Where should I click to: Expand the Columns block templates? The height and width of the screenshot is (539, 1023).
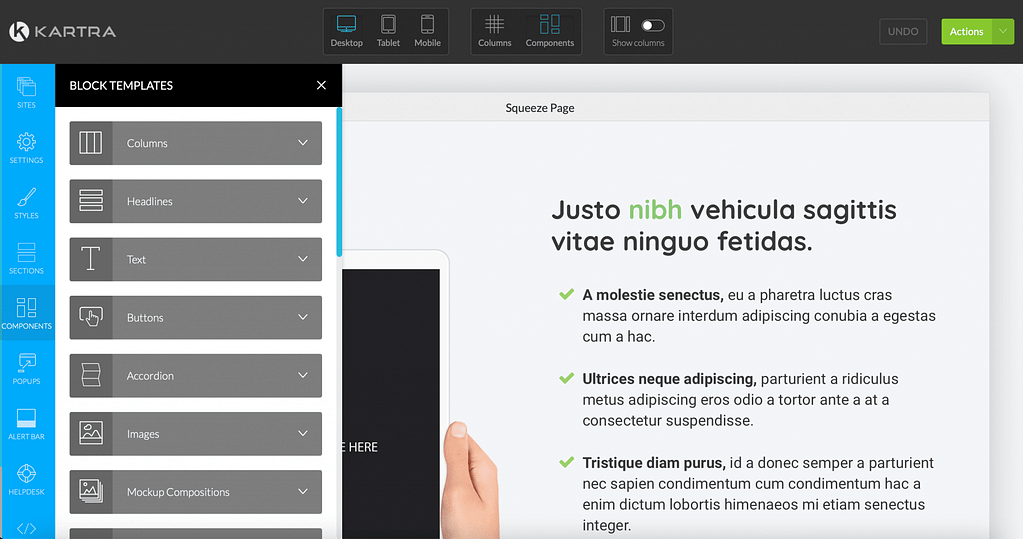coord(196,143)
